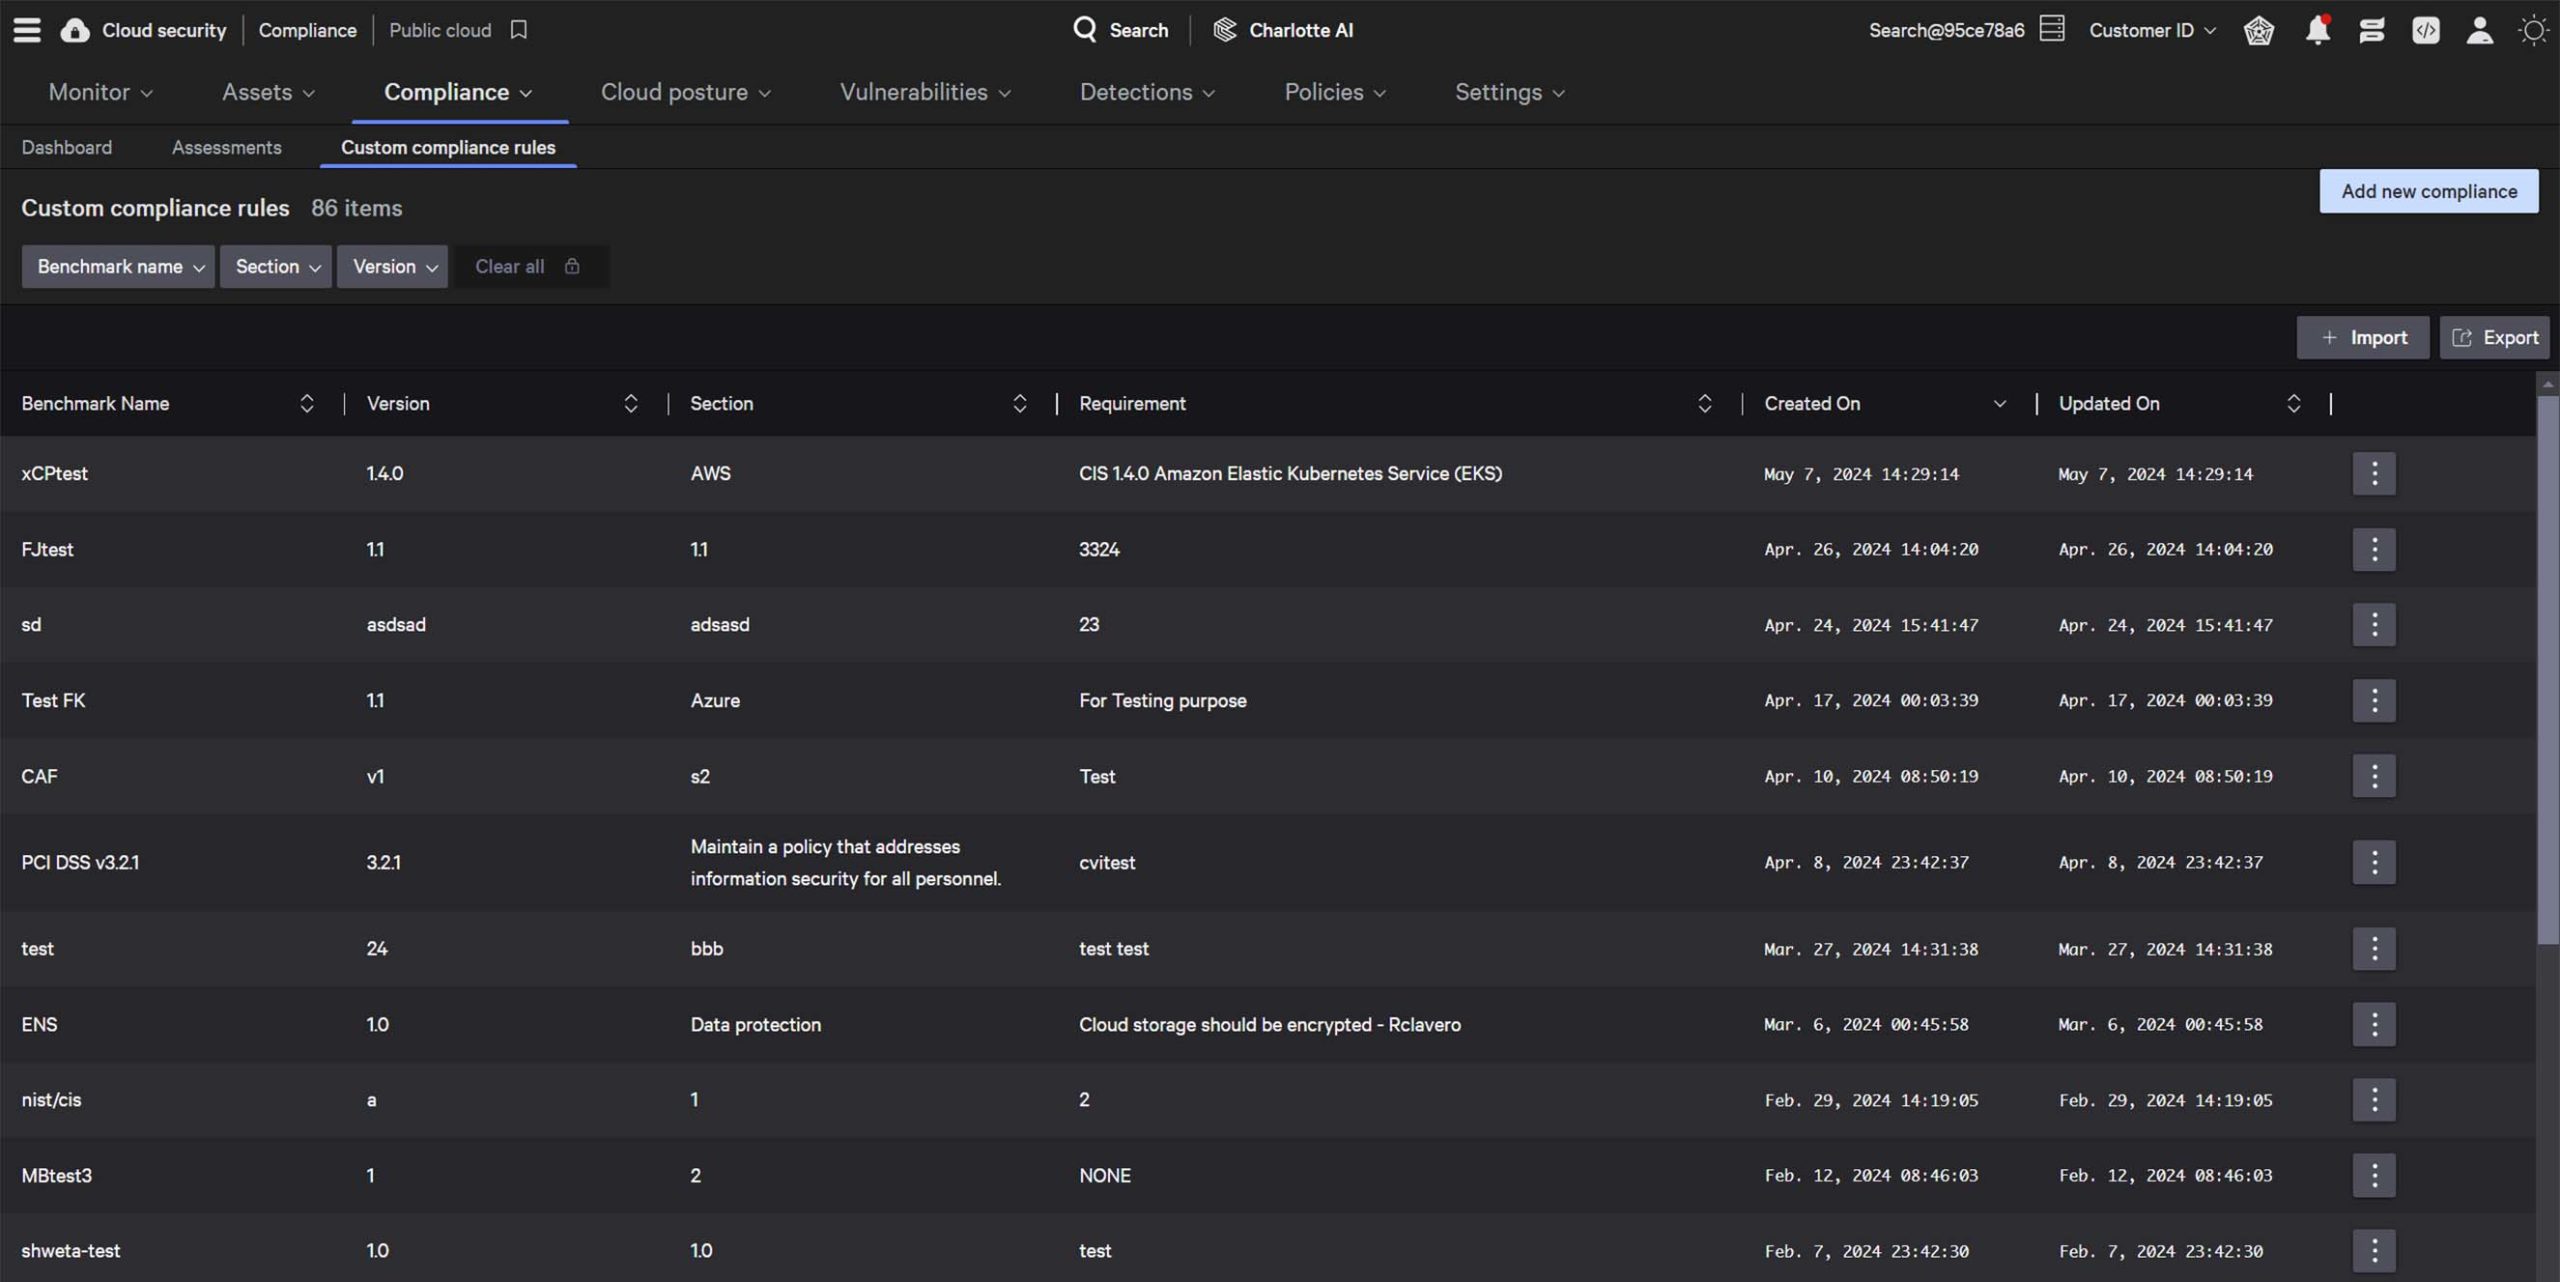
Task: Open the user profile icon
Action: pyautogui.click(x=2480, y=30)
